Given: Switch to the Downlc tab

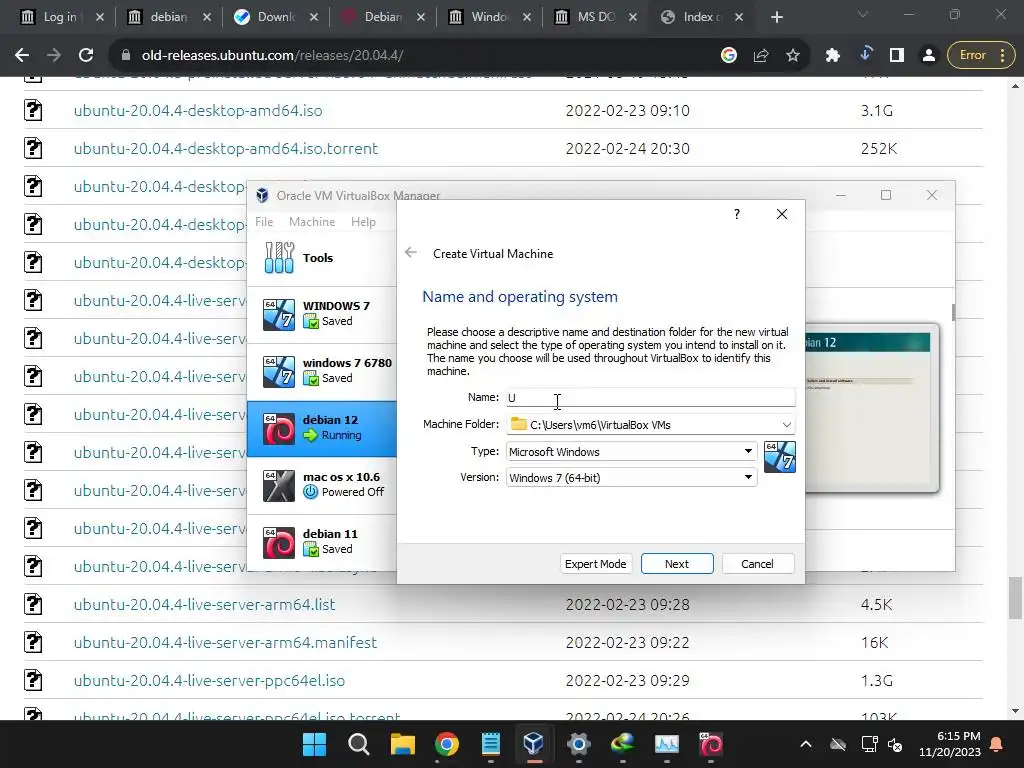Looking at the screenshot, I should pyautogui.click(x=276, y=18).
